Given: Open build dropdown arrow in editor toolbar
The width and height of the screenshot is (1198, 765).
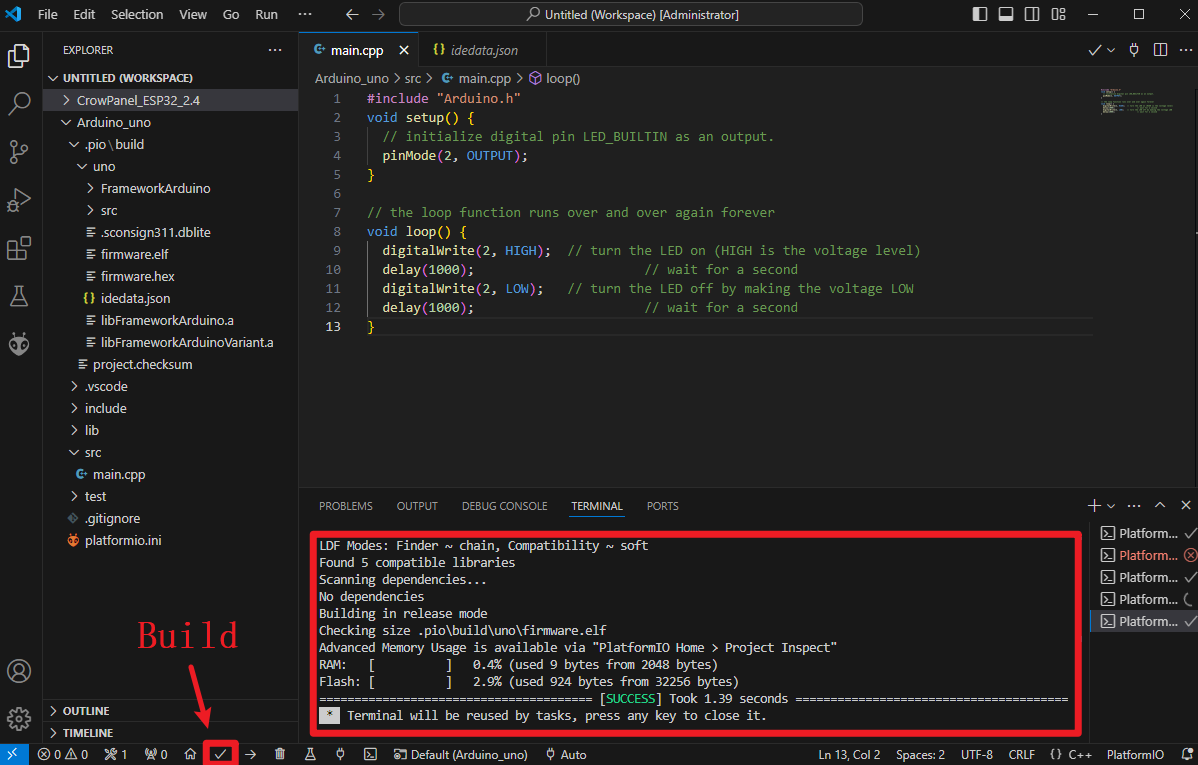Looking at the screenshot, I should click(1111, 50).
